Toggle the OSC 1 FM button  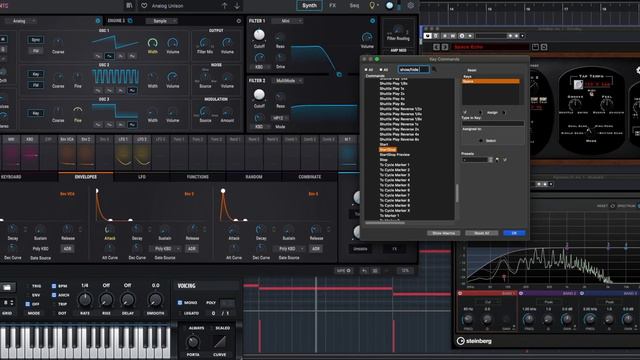36,51
